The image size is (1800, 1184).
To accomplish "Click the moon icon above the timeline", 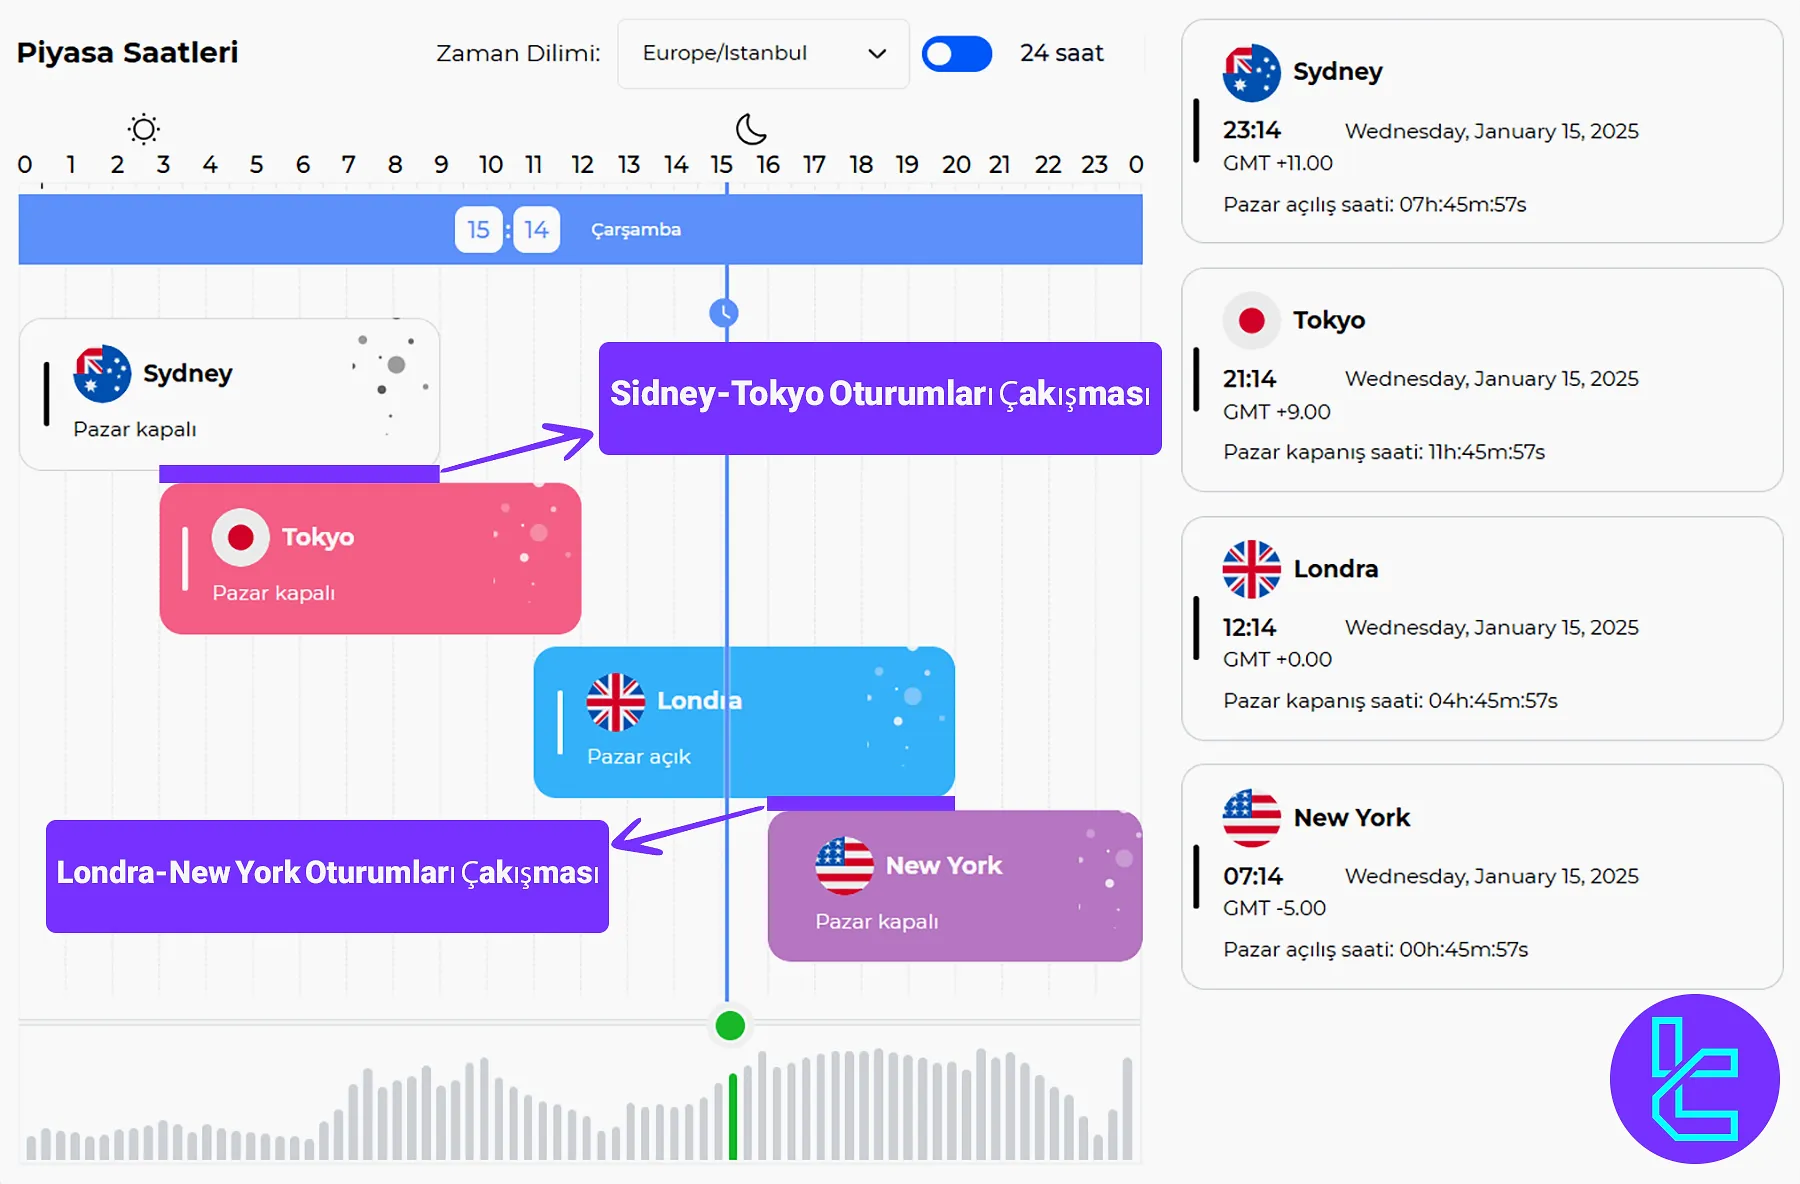I will pyautogui.click(x=751, y=129).
